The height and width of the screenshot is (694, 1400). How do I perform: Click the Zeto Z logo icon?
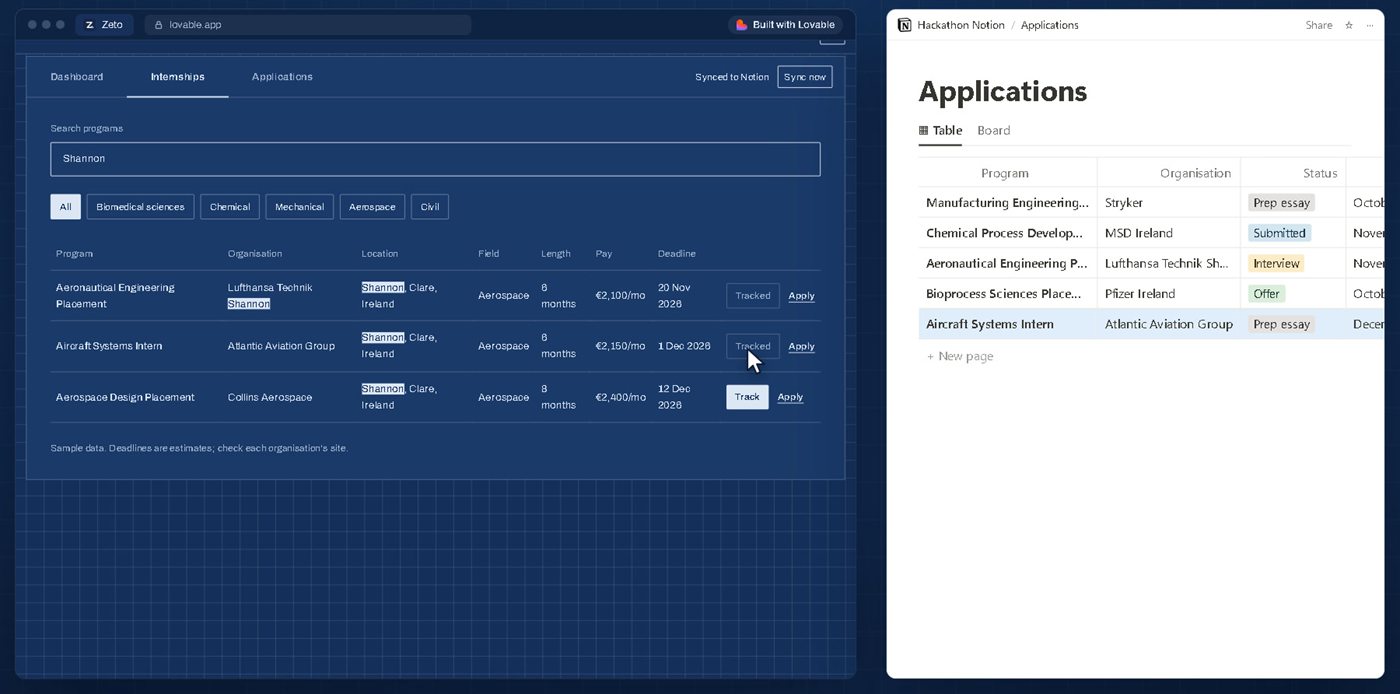[x=89, y=24]
